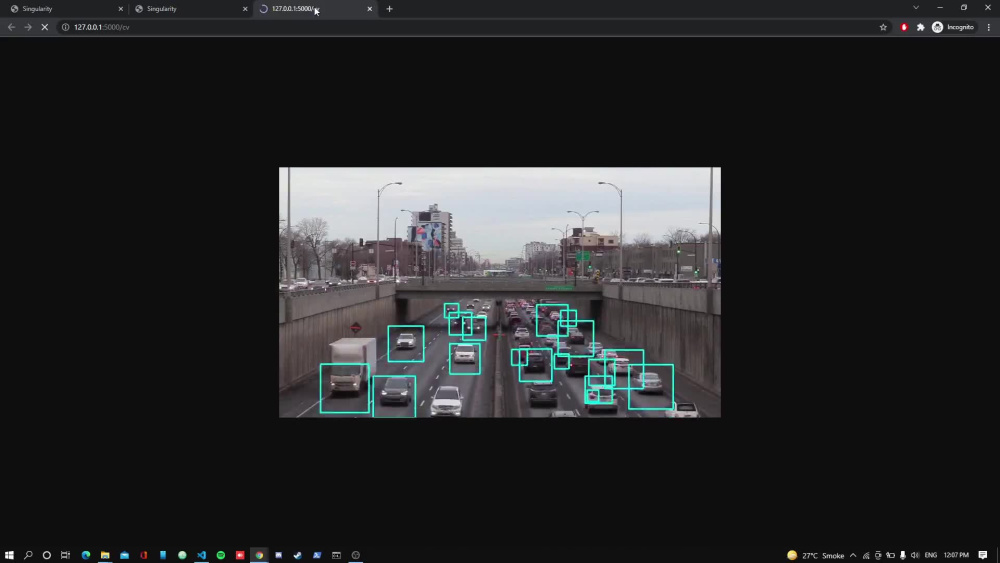This screenshot has height=563, width=1000.
Task: Restore down the Chrome window
Action: (x=964, y=8)
